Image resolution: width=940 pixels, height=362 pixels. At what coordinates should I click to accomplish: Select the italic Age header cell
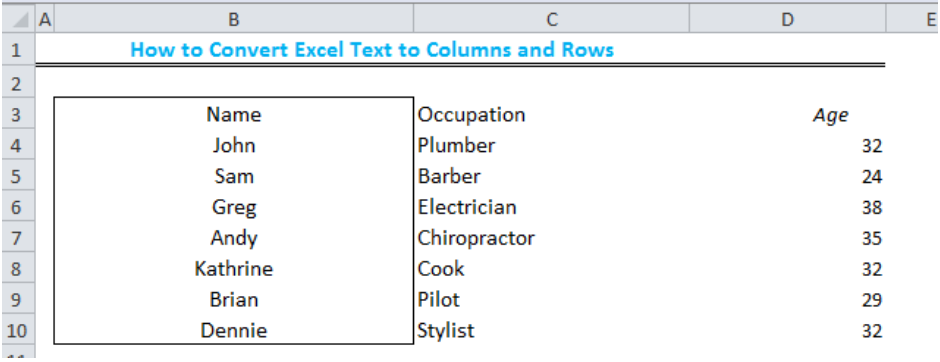point(787,115)
